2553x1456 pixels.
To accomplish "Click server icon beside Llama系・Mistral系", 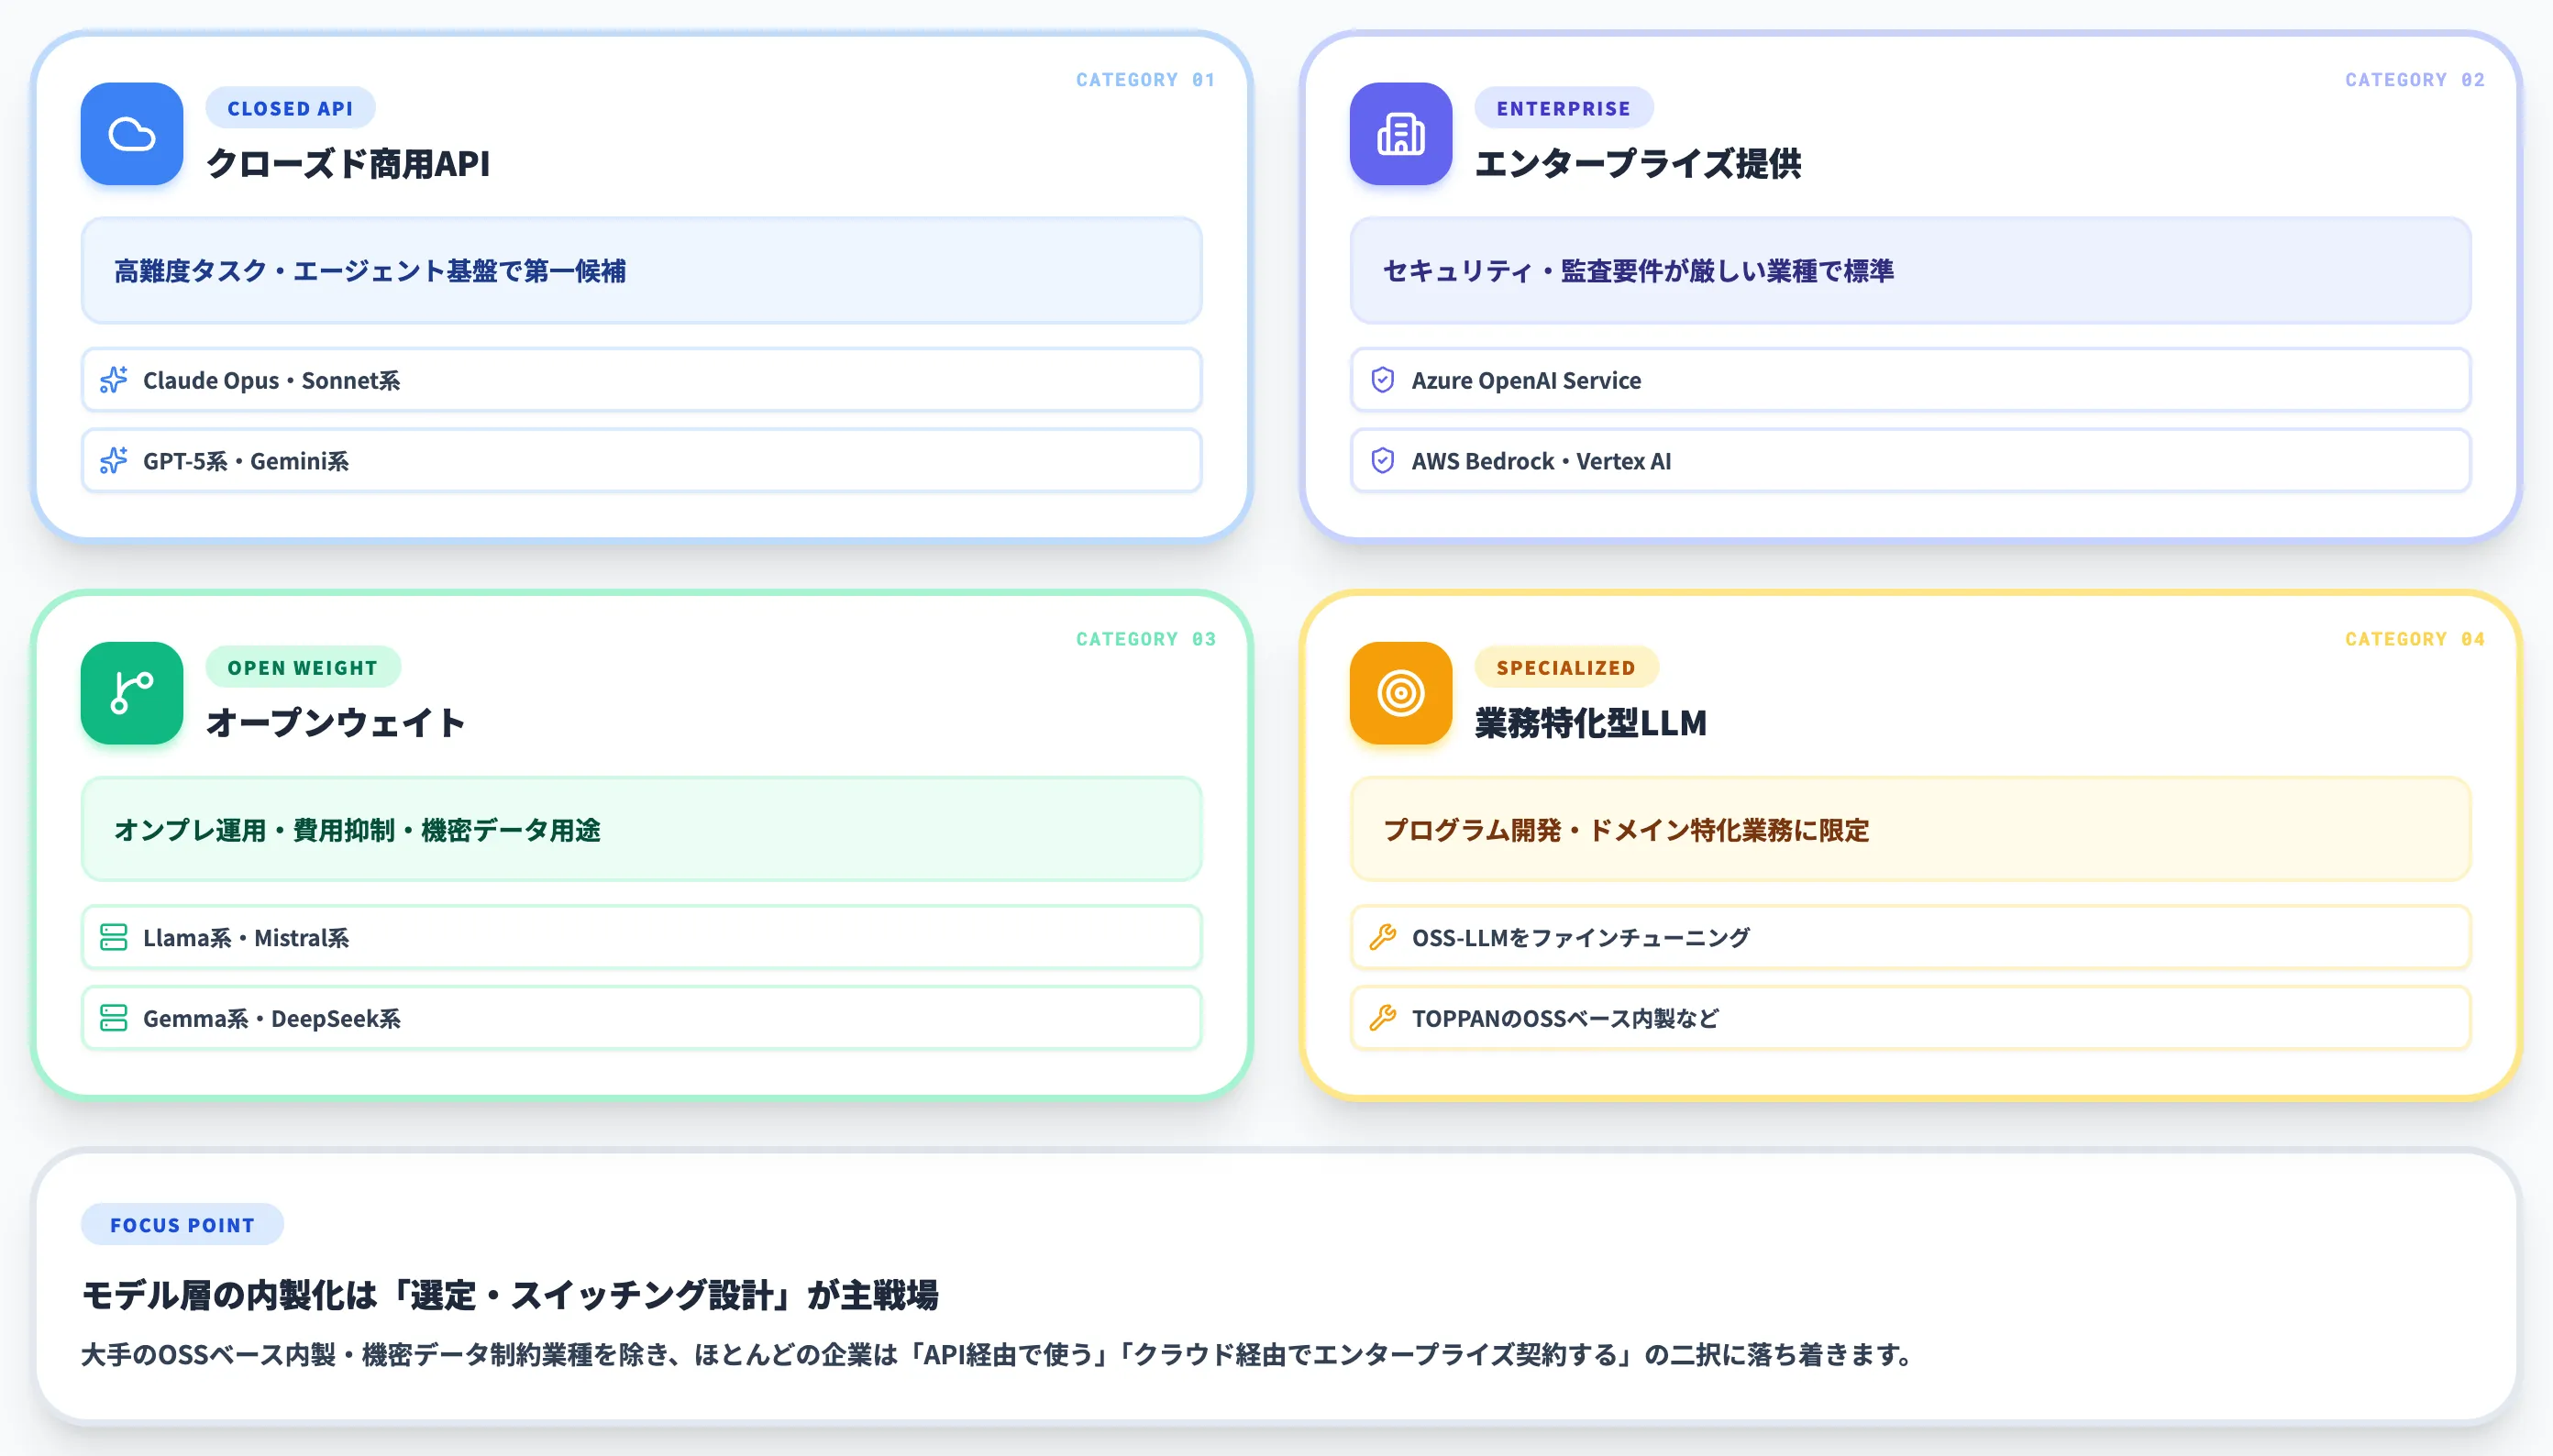I will (114, 937).
